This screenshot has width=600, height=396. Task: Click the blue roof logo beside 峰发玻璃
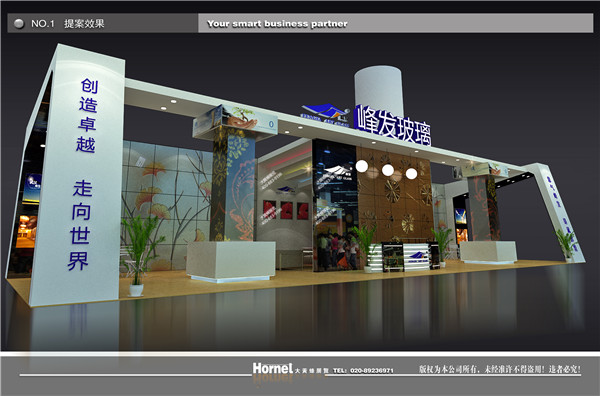[326, 115]
